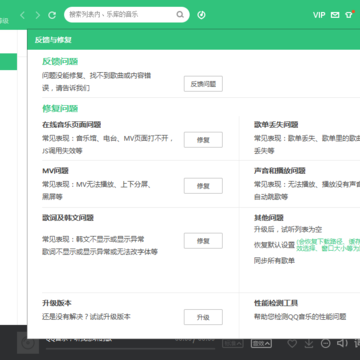Mute the volume speaker icon
Image resolution: width=360 pixels, height=360 pixels.
click(342, 343)
